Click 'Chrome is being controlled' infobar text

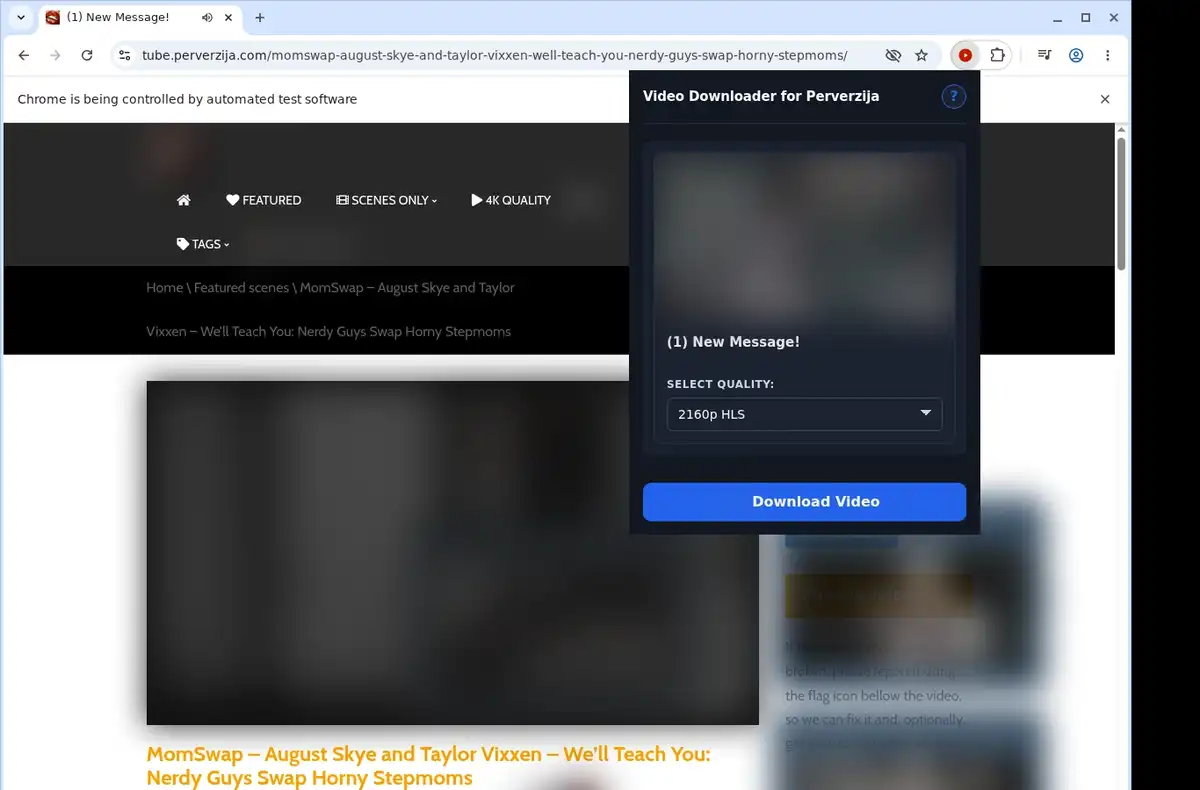pos(187,99)
